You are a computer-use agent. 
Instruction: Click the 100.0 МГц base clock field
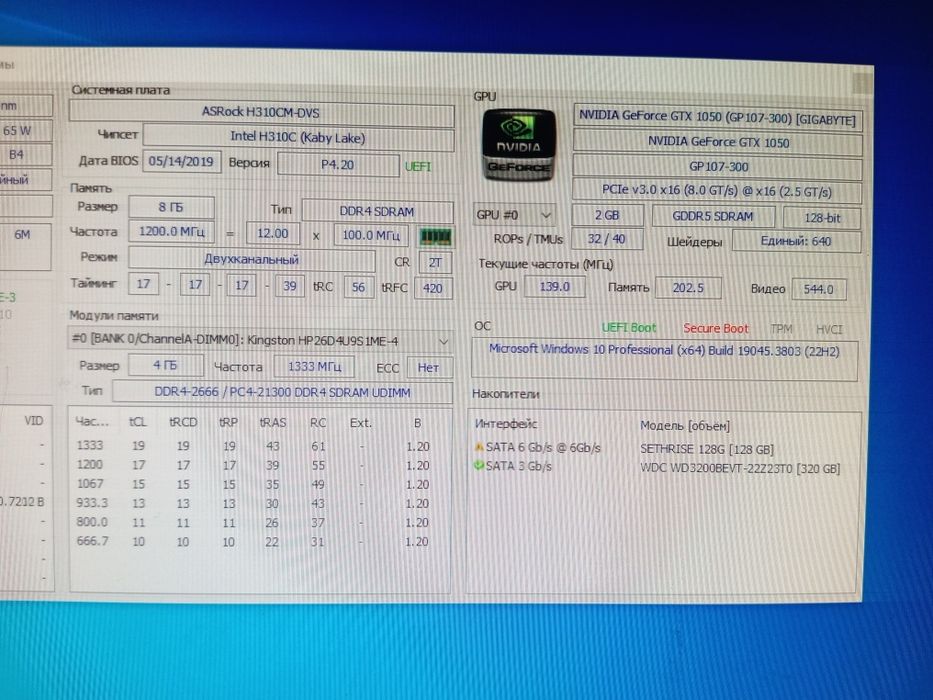click(x=371, y=235)
